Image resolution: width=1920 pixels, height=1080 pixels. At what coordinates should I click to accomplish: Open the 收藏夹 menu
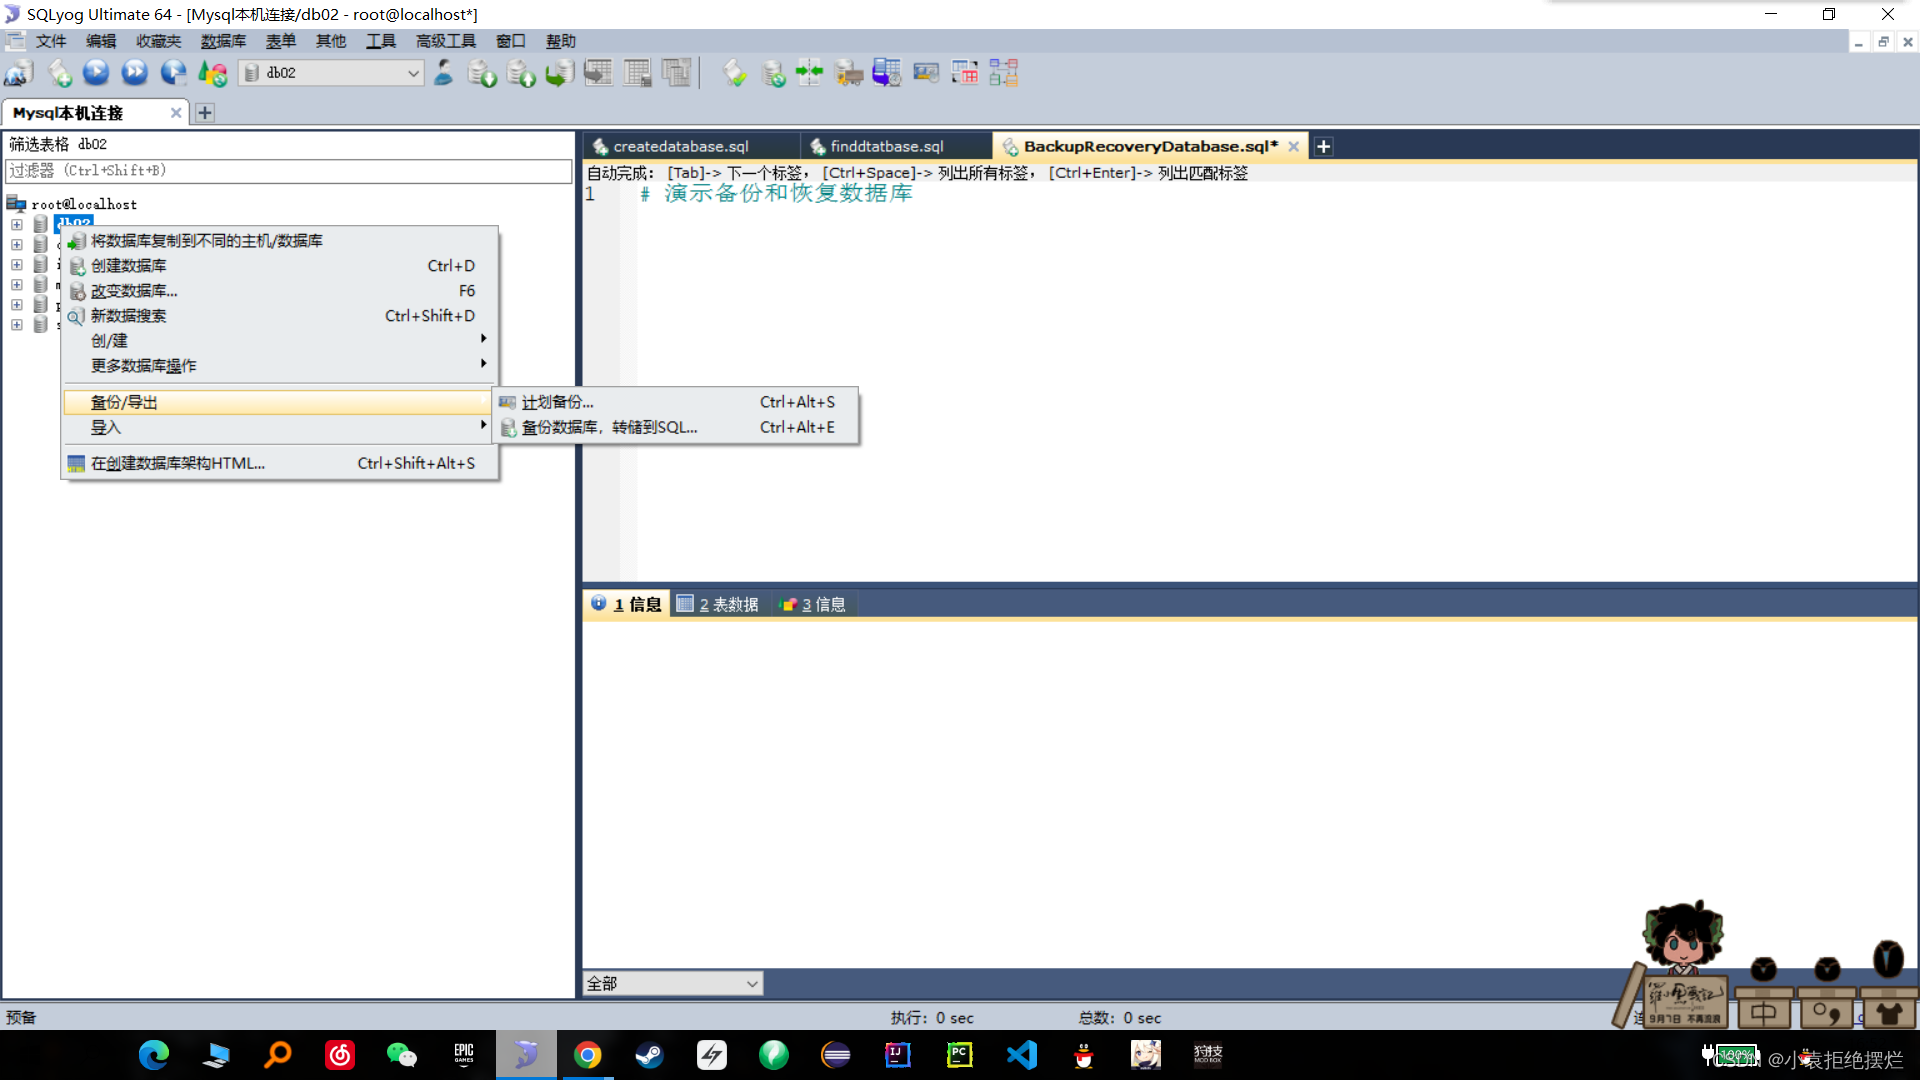[158, 41]
